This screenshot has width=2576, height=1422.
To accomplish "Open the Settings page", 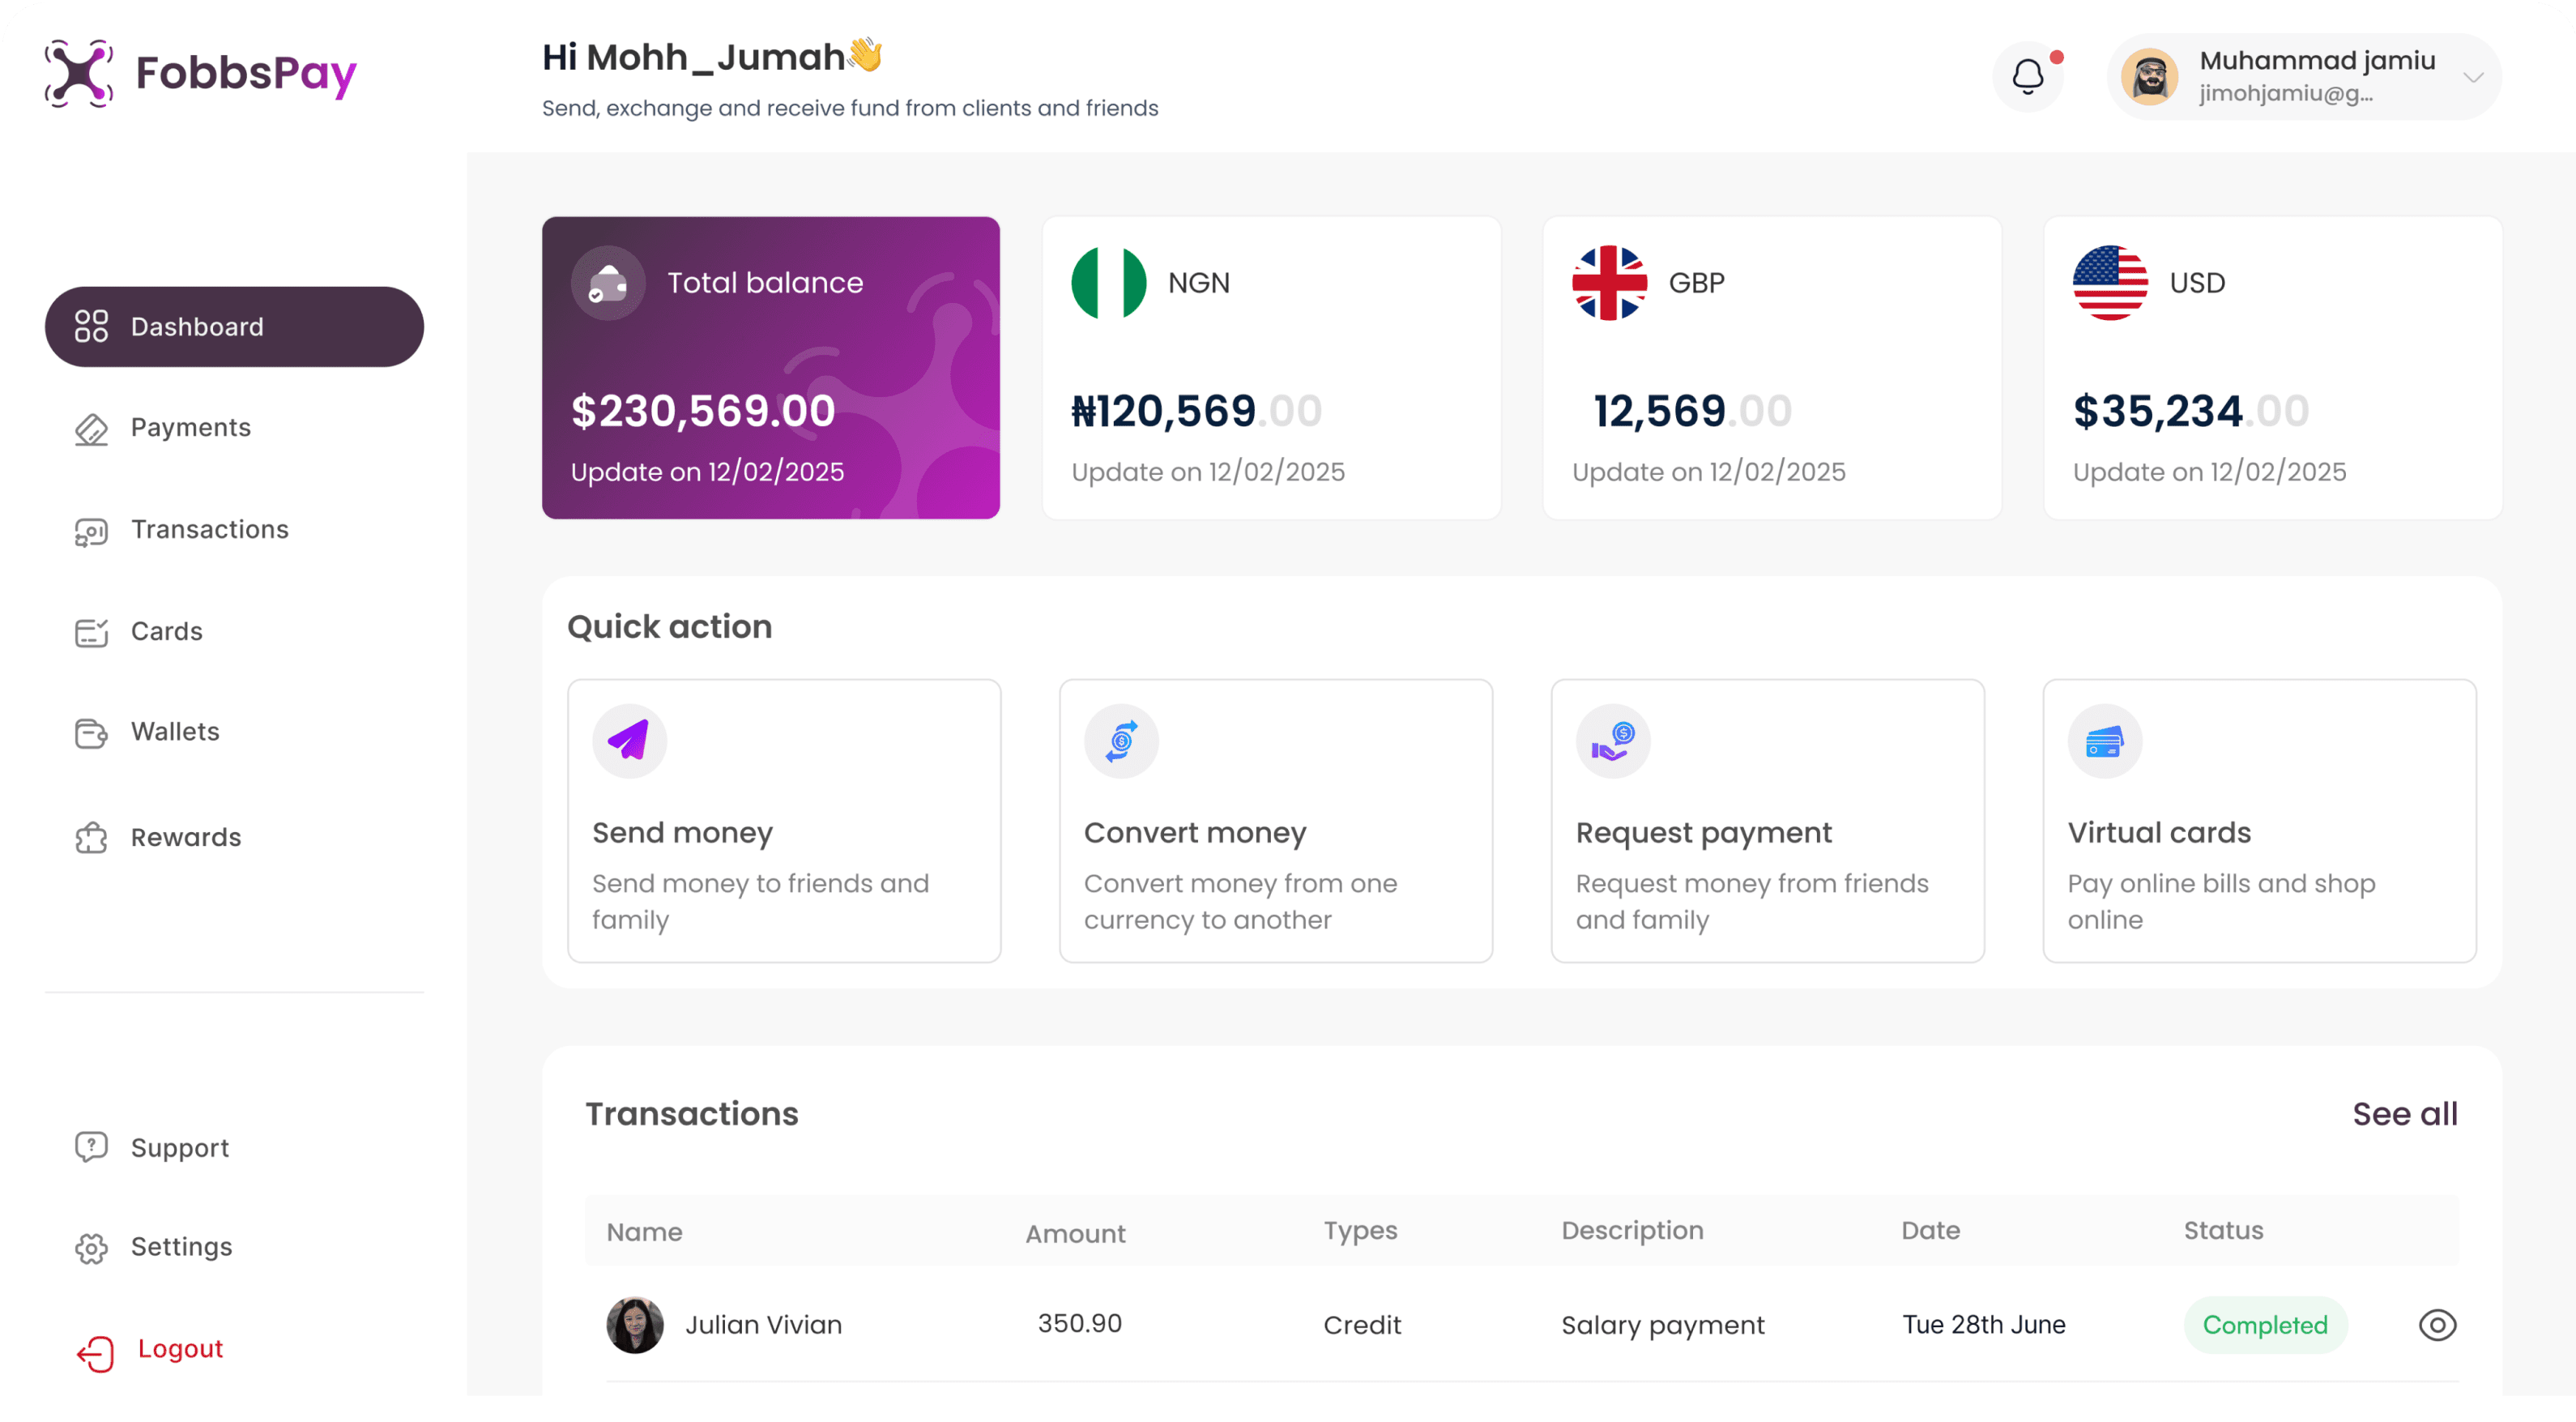I will coord(180,1247).
